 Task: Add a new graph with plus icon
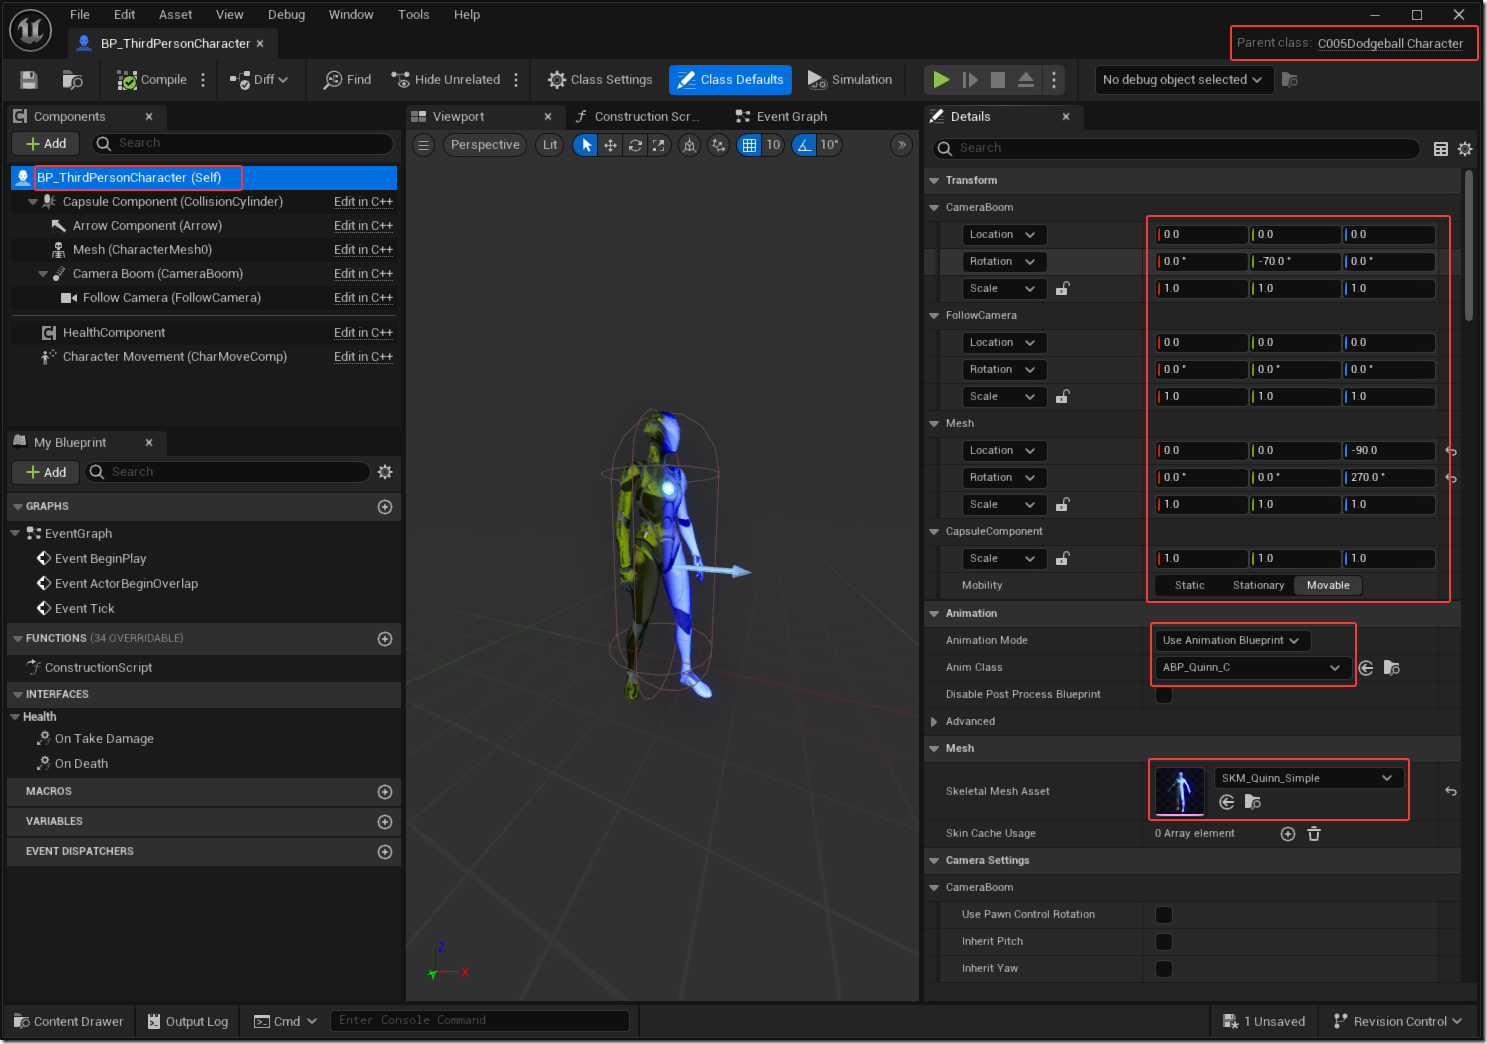(385, 507)
